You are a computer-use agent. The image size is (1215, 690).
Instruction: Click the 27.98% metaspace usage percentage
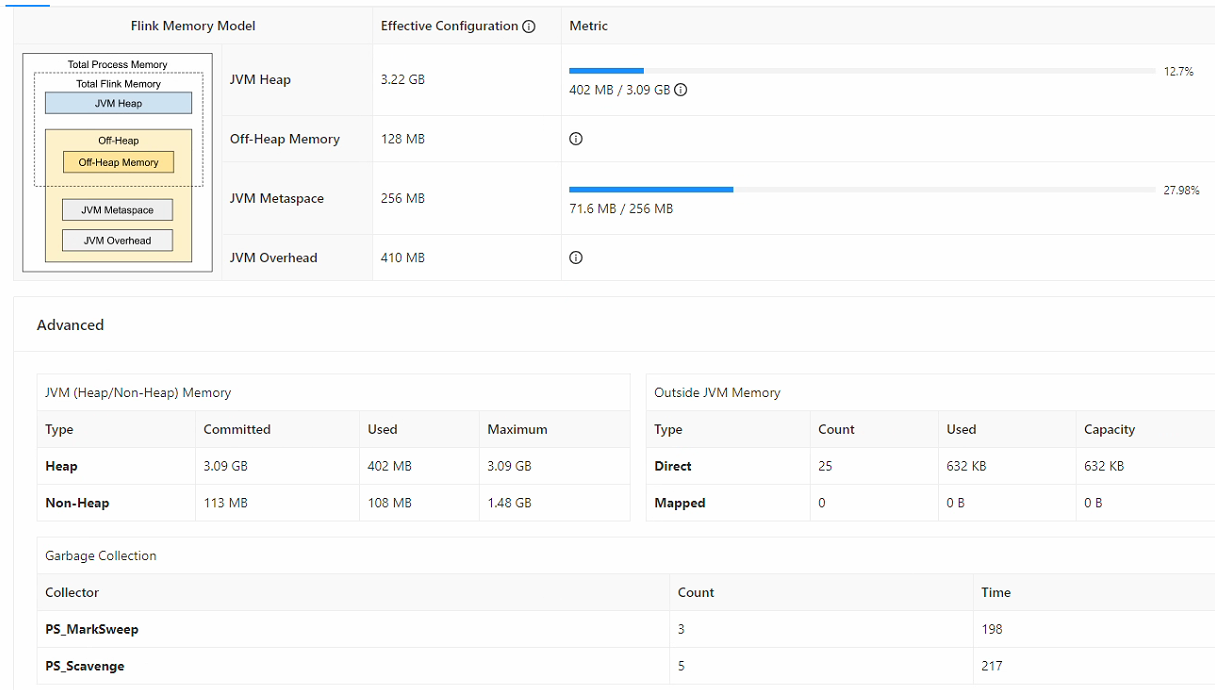(x=1181, y=190)
